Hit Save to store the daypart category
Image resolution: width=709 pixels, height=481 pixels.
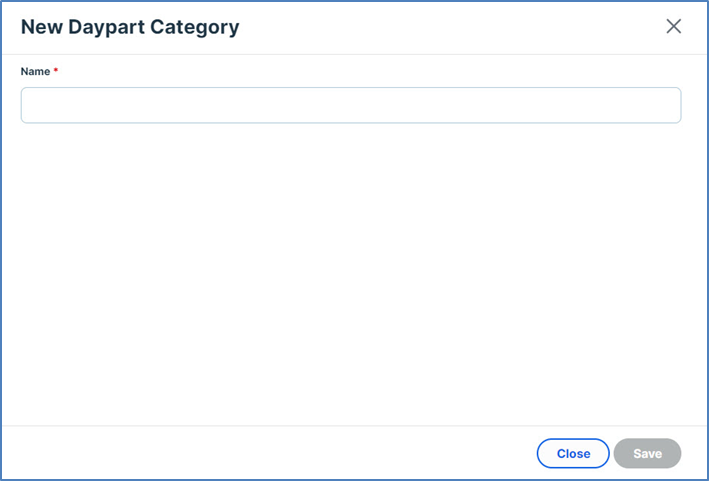coord(647,453)
